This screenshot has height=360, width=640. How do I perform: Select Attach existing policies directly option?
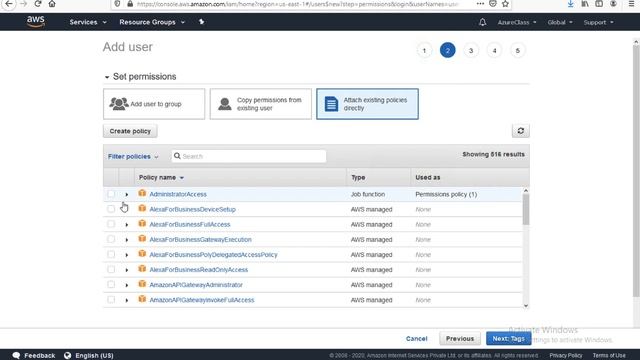coord(367,104)
